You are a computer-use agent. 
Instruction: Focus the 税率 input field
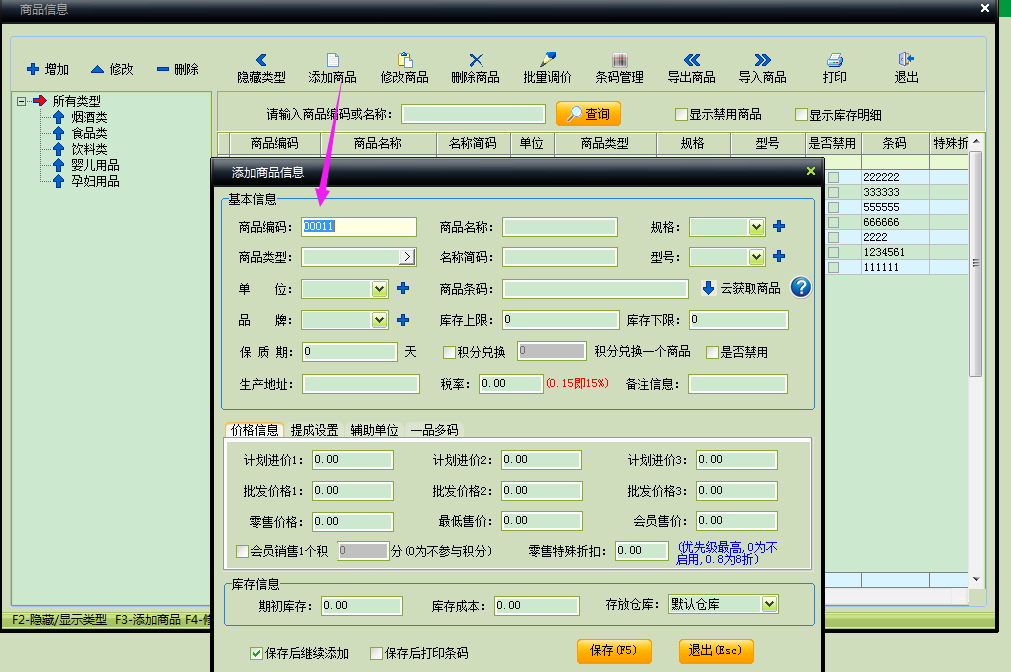(x=511, y=384)
